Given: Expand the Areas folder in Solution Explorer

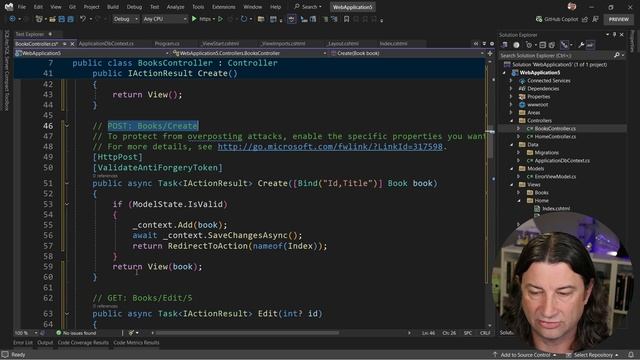Looking at the screenshot, I should [512, 113].
